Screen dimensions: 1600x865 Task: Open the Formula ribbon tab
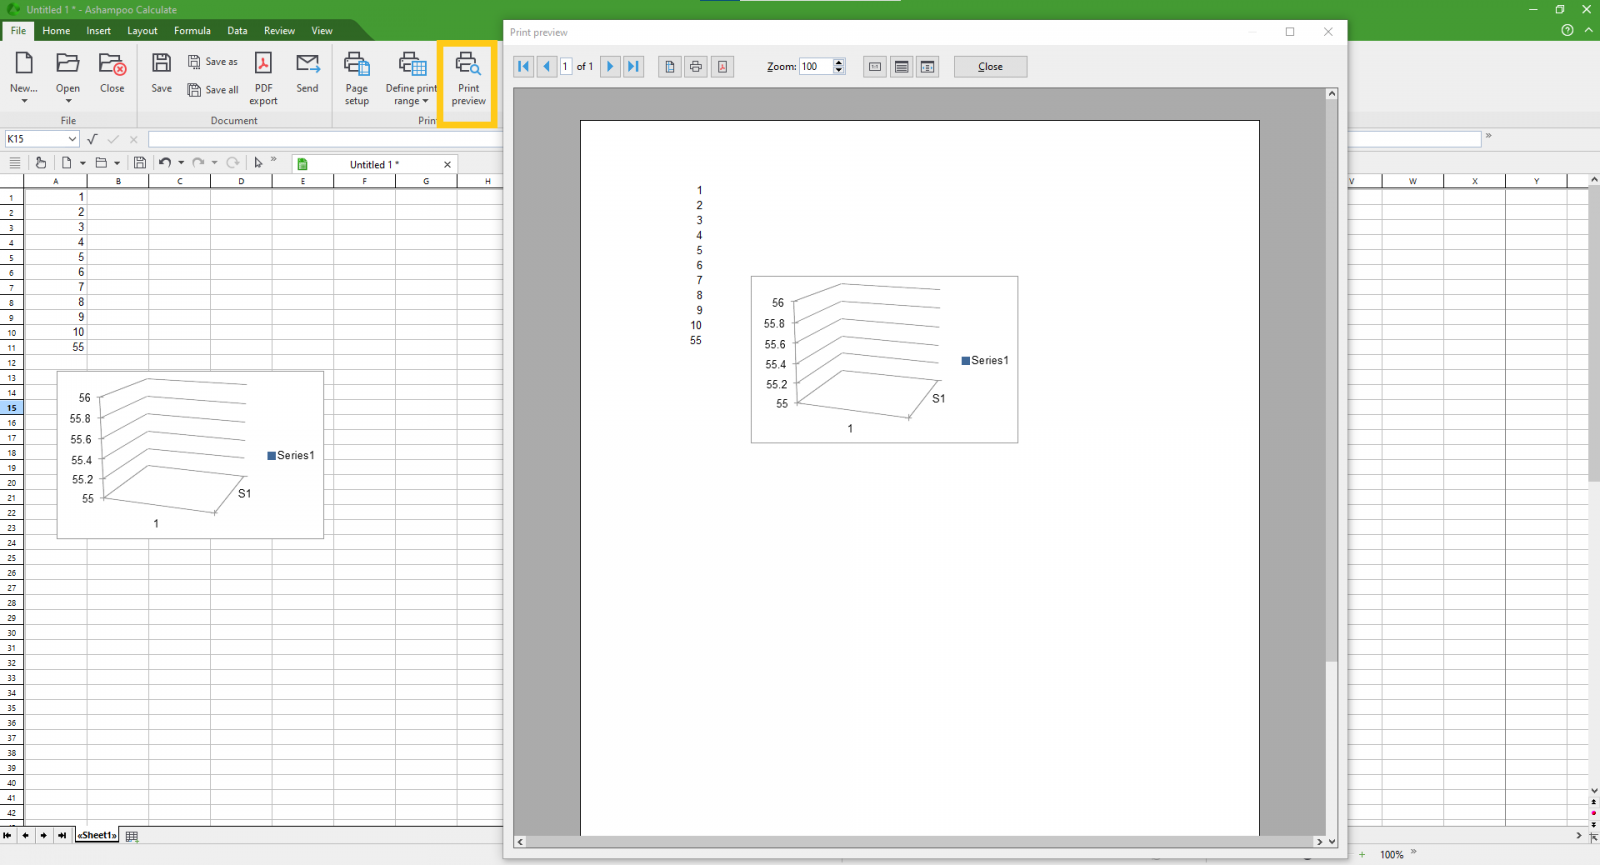point(192,31)
